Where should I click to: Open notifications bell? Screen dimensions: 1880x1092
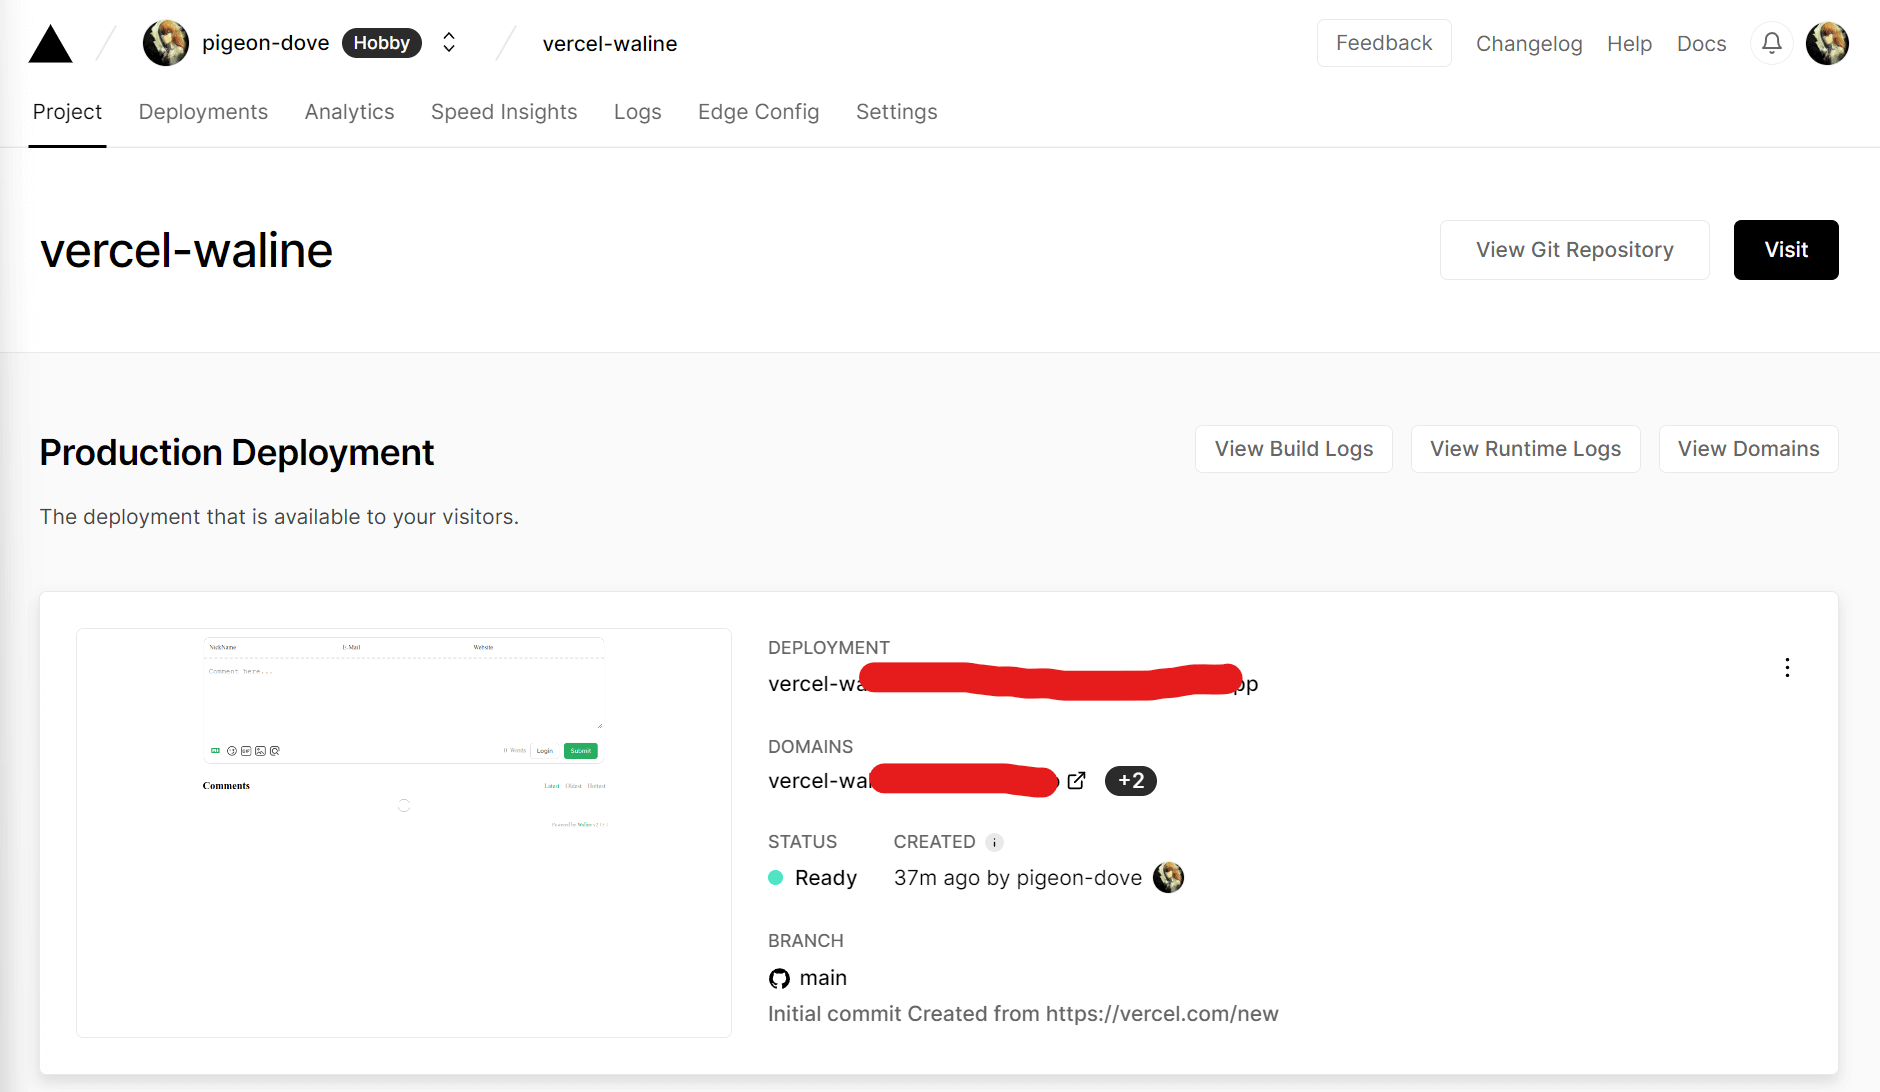click(x=1771, y=43)
